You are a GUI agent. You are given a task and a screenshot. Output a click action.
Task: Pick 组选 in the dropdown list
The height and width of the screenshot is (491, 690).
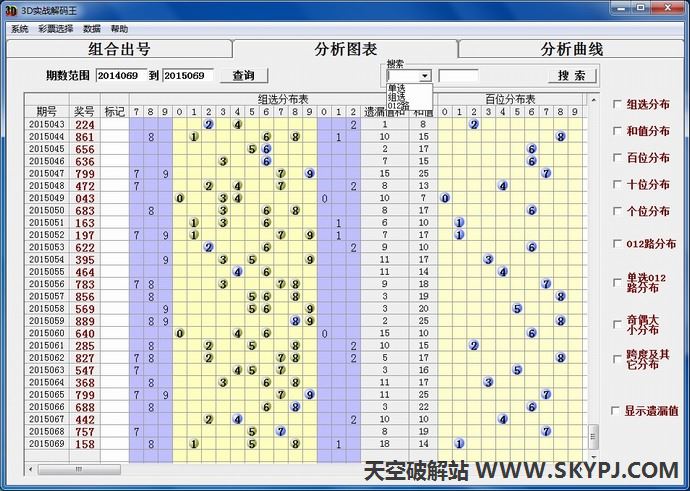click(397, 97)
